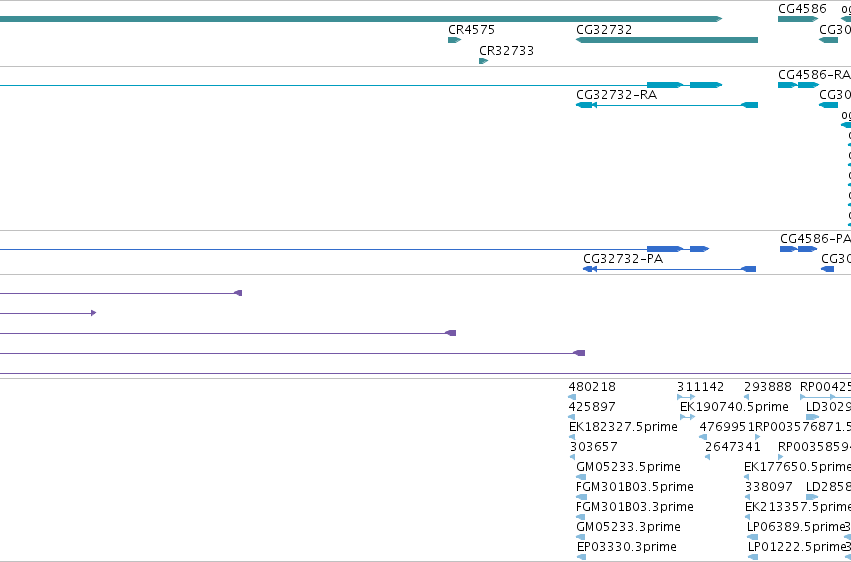
Task: Open the GM05233.5prime EST label
Action: [x=628, y=467]
